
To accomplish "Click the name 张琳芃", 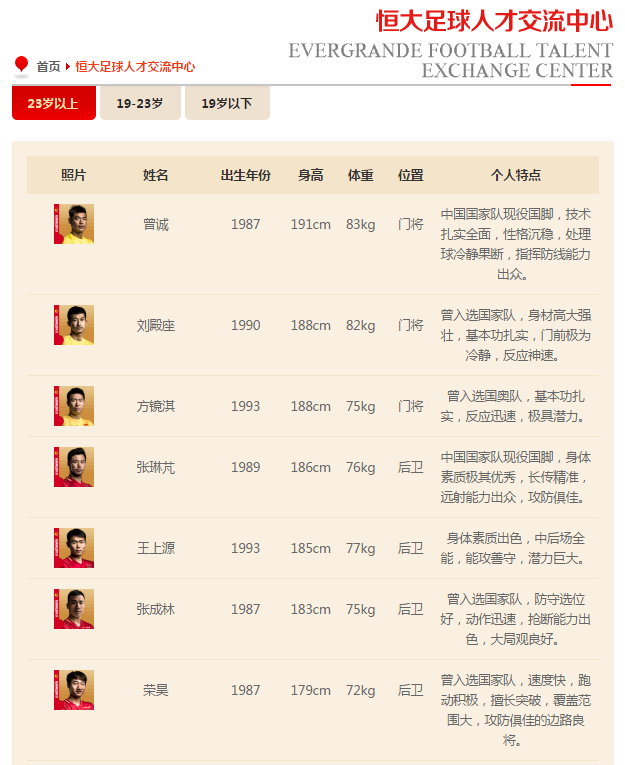I will click(x=156, y=467).
